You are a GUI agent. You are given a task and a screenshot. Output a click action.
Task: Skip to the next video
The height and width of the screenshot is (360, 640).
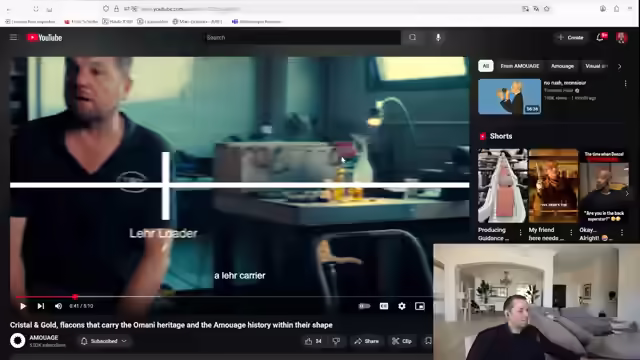41,306
